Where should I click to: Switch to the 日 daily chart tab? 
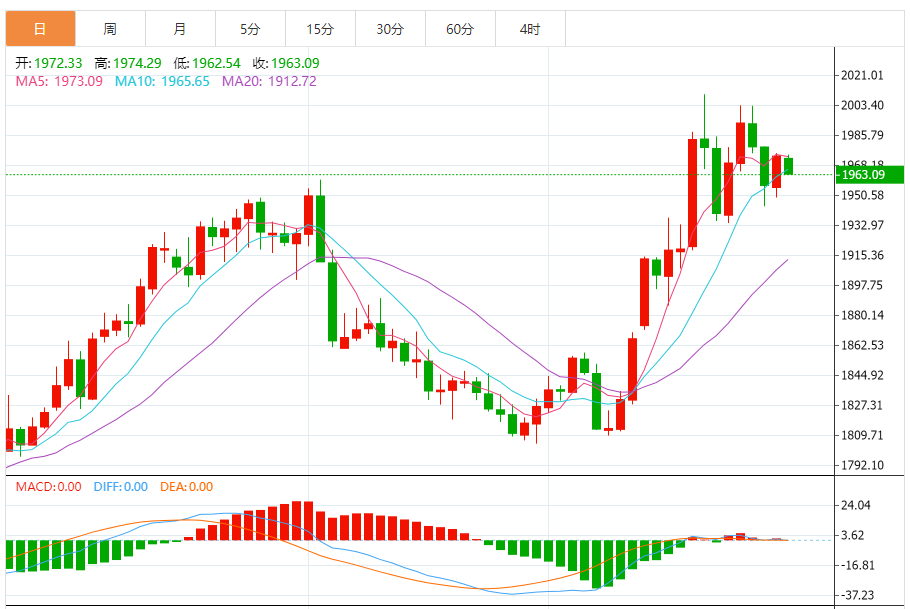(x=40, y=29)
